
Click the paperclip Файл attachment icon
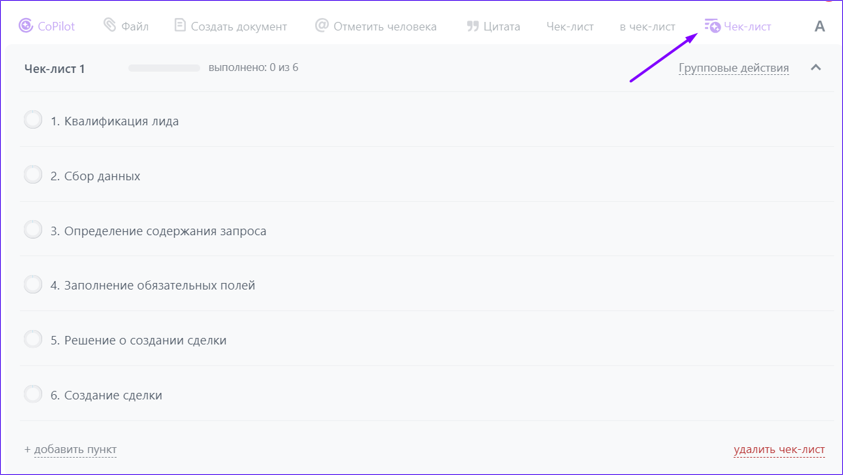pos(110,26)
